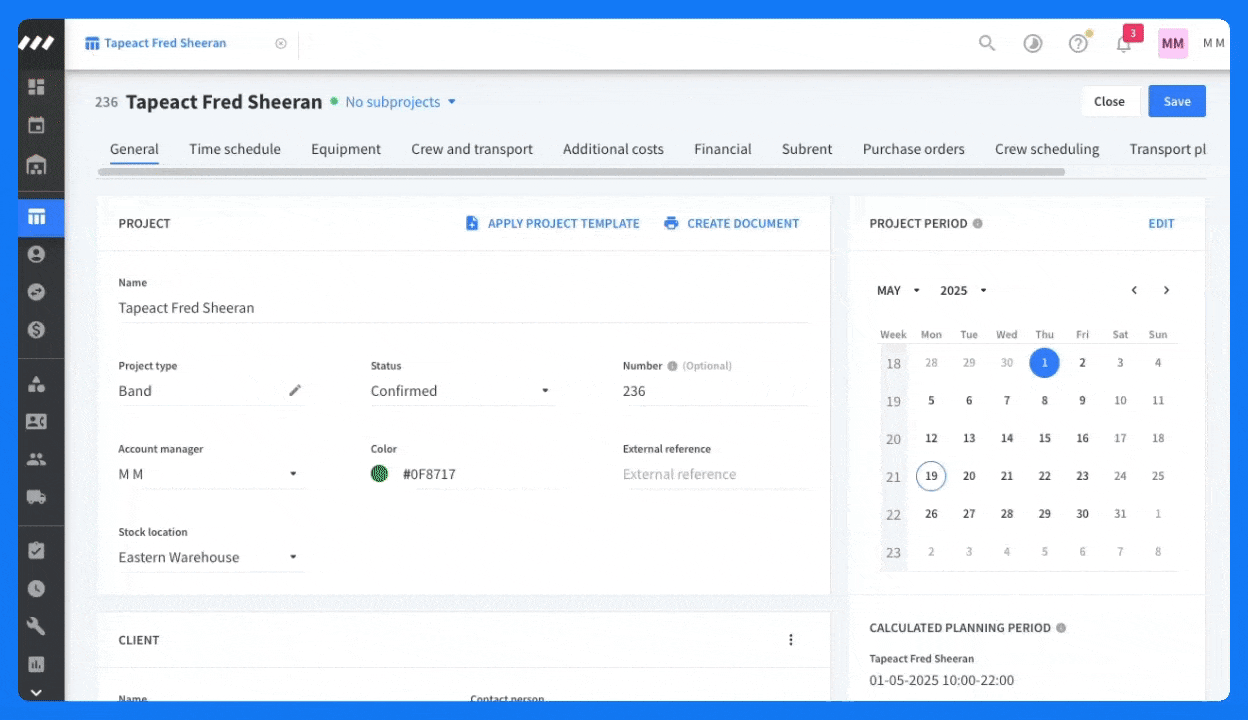Open the Stock location dropdown

tap(209, 557)
